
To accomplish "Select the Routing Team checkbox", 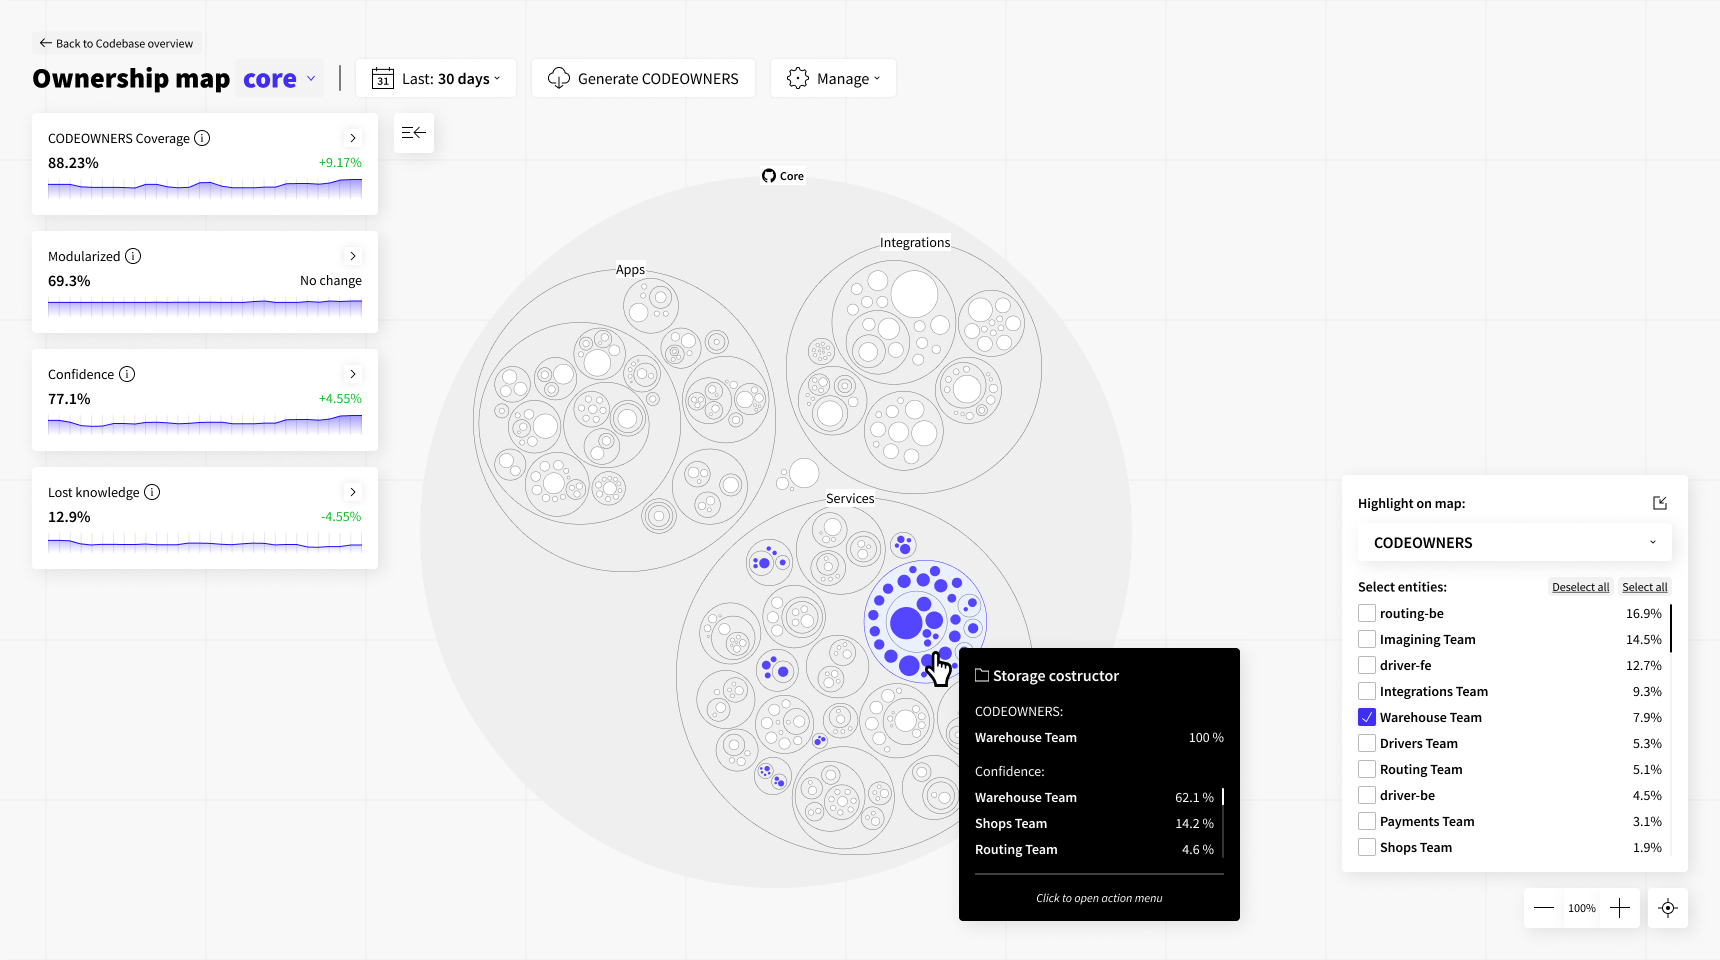I will (1367, 769).
